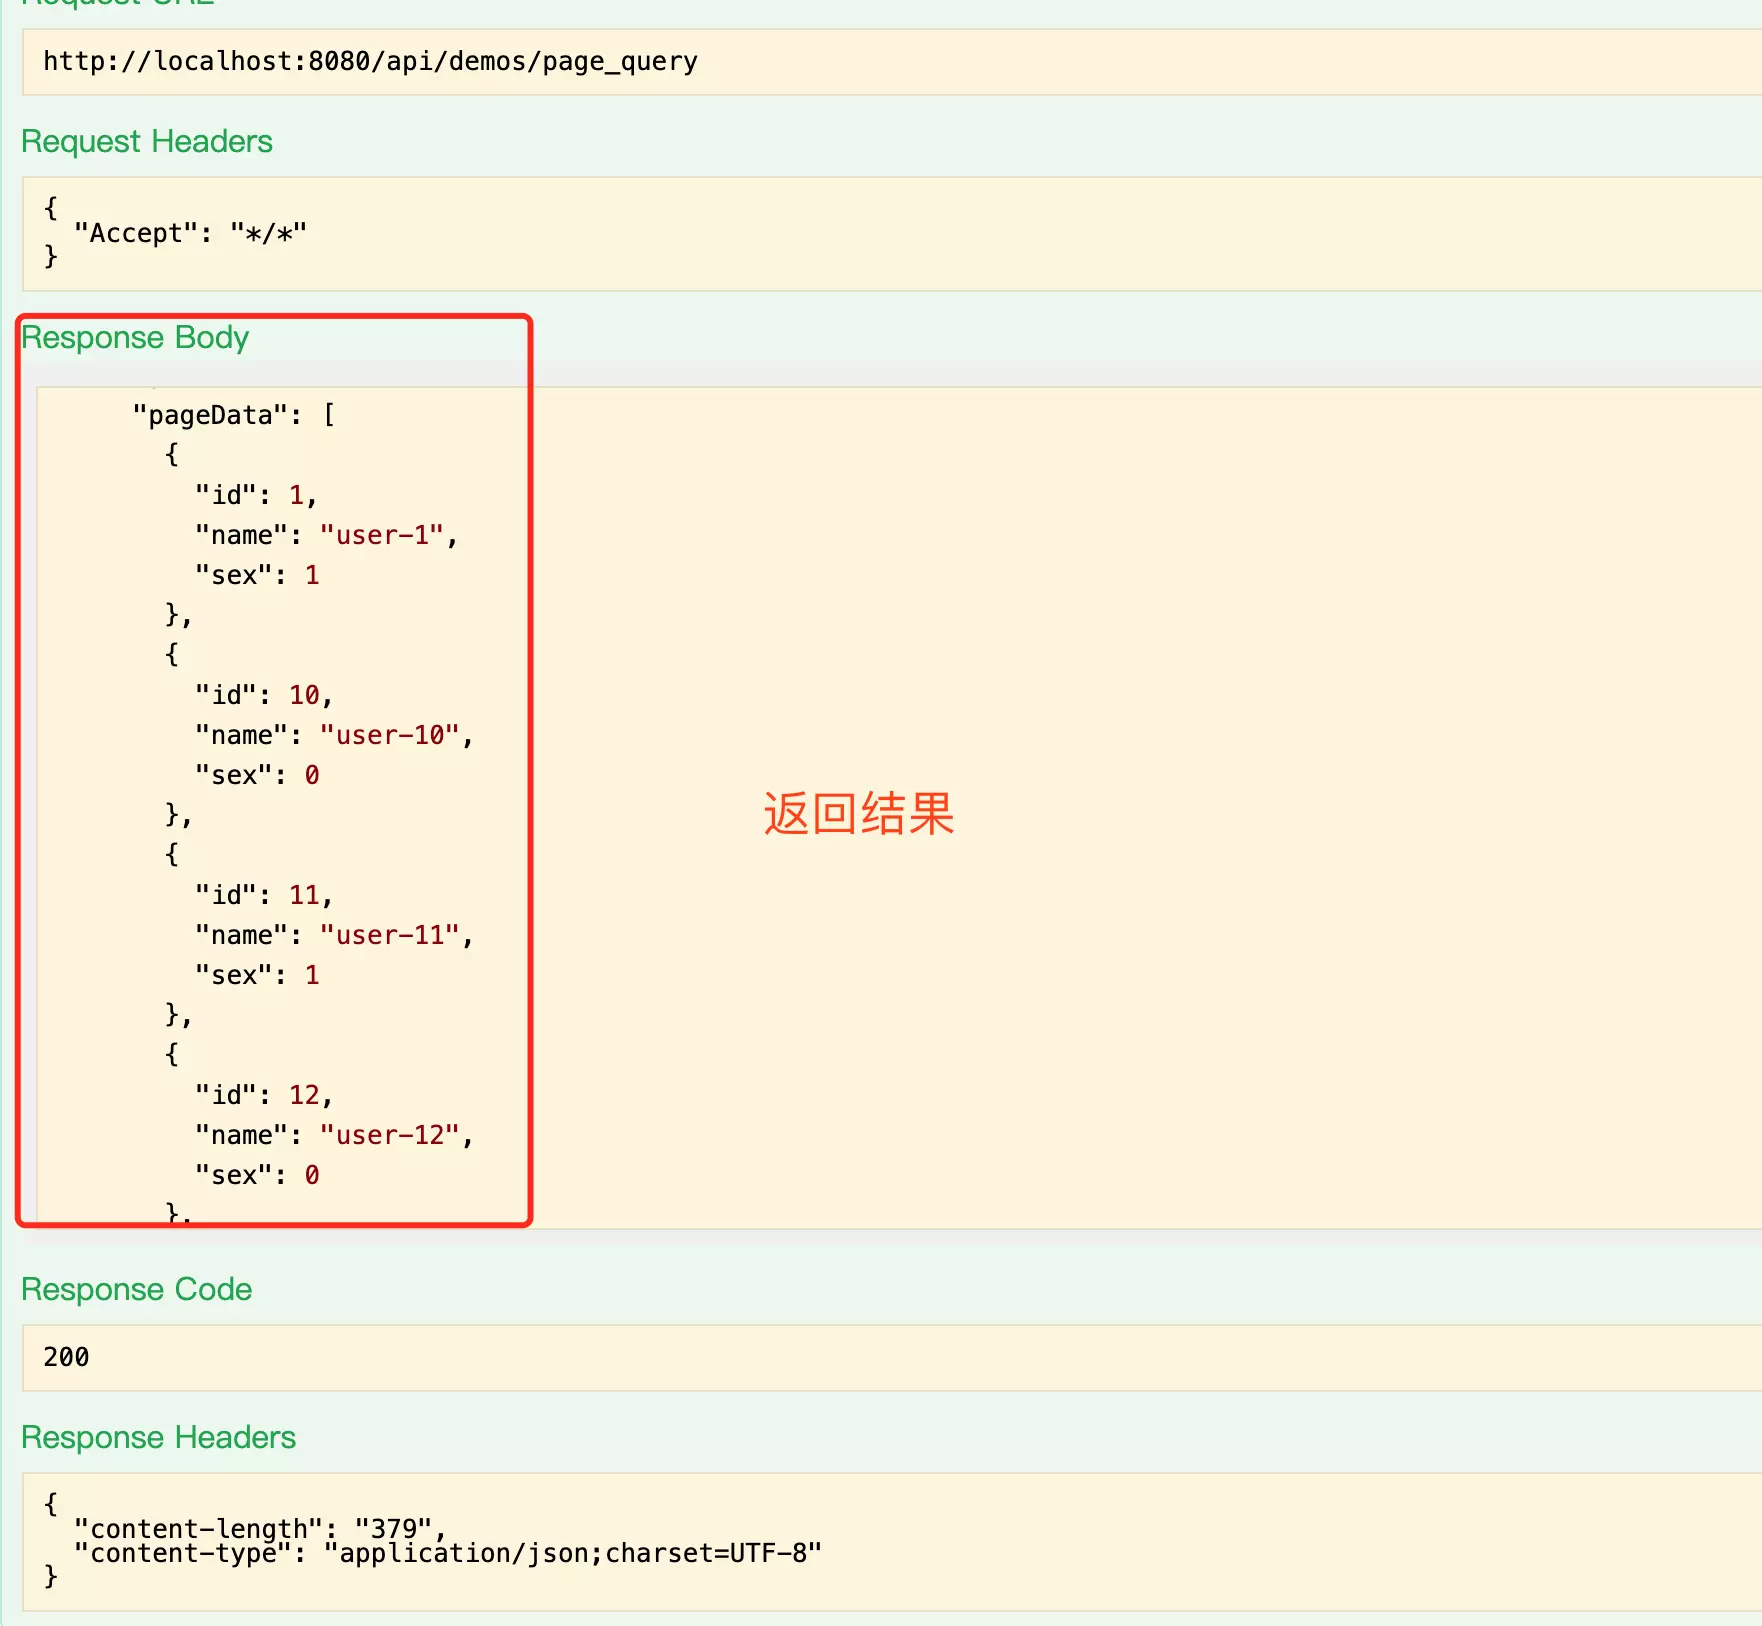1762x1626 pixels.
Task: Click the sex line under user-11
Action: pos(257,975)
